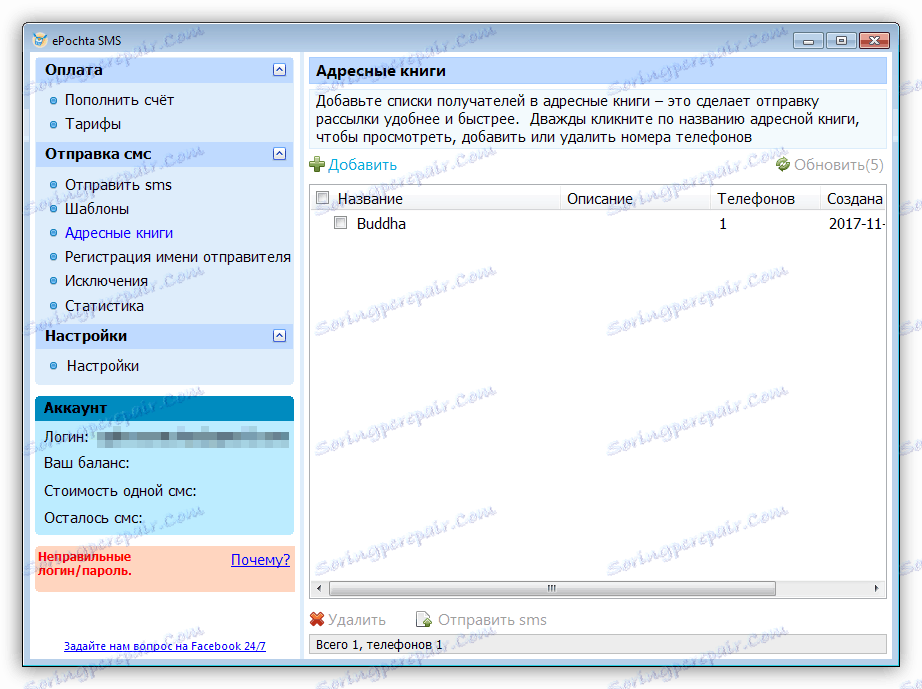The image size is (922, 689).
Task: Sort by Описание column header
Action: click(600, 199)
